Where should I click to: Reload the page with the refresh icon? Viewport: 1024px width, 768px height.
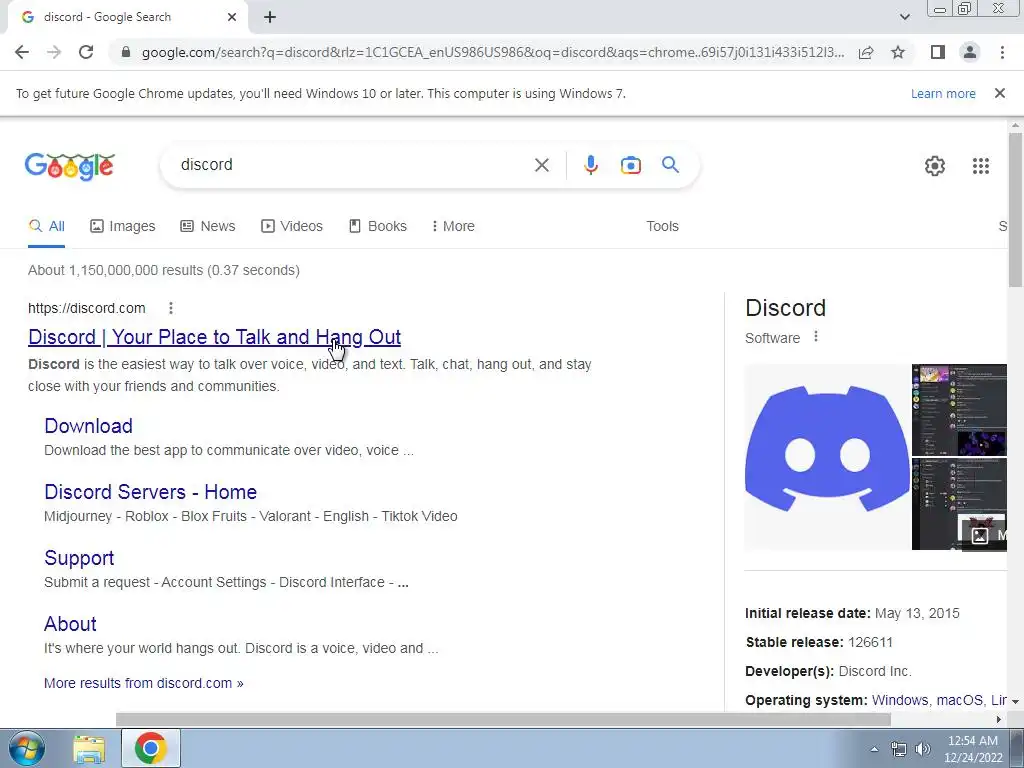(86, 52)
